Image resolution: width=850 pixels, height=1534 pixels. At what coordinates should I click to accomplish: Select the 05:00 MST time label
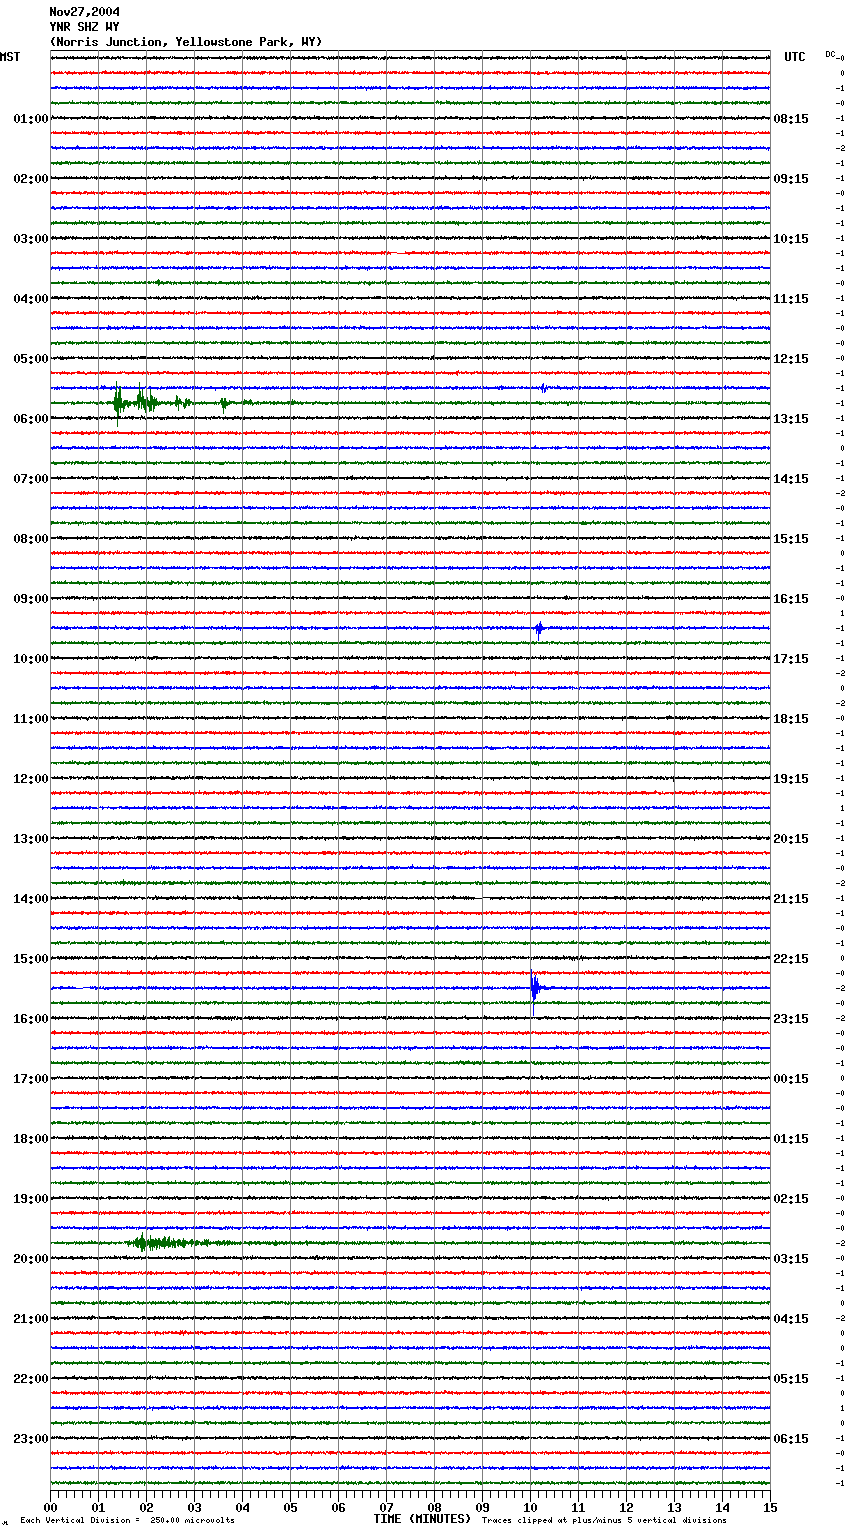(31, 359)
